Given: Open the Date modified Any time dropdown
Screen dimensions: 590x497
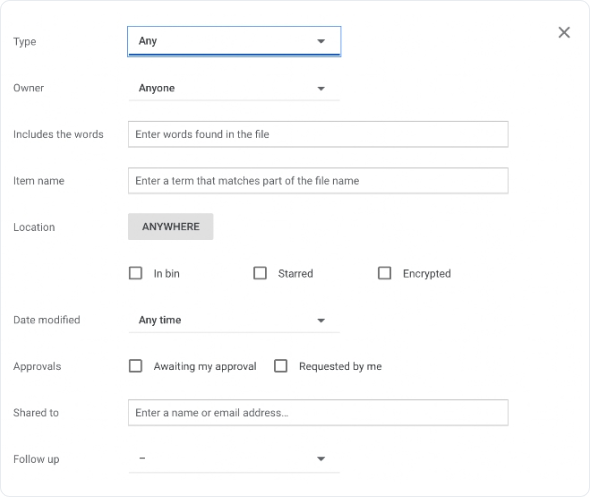Looking at the screenshot, I should point(234,320).
